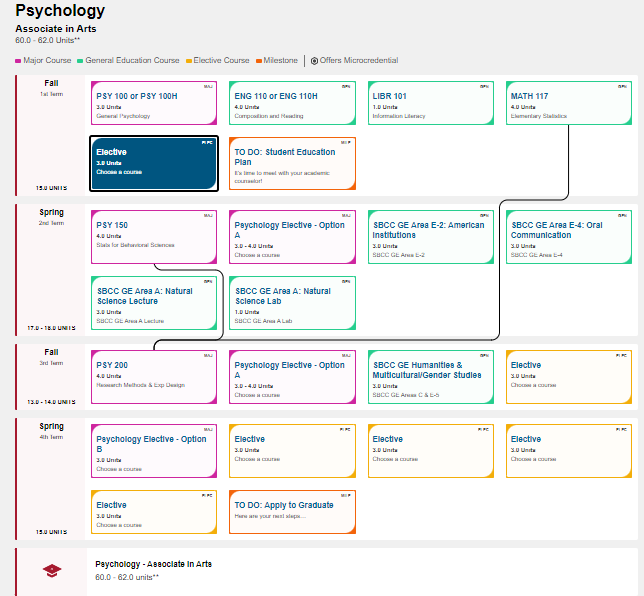Click the graduation cap icon
Viewport: 644px width, 596px height.
51,570
